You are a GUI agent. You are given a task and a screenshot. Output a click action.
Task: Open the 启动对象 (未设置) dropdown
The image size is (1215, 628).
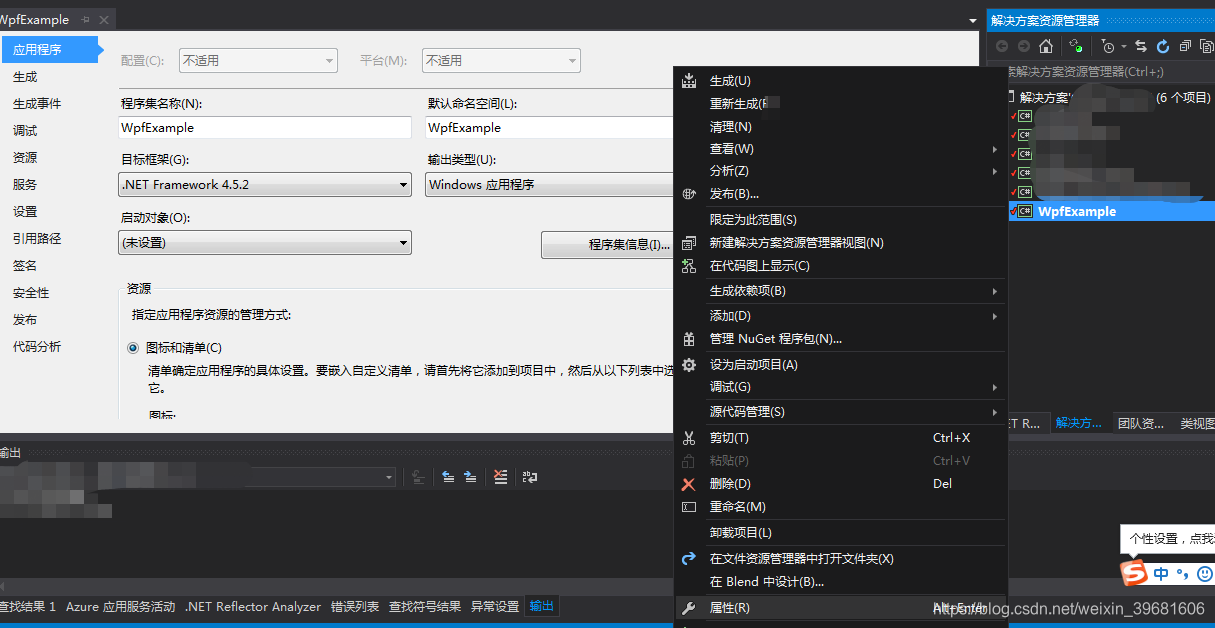coord(265,243)
